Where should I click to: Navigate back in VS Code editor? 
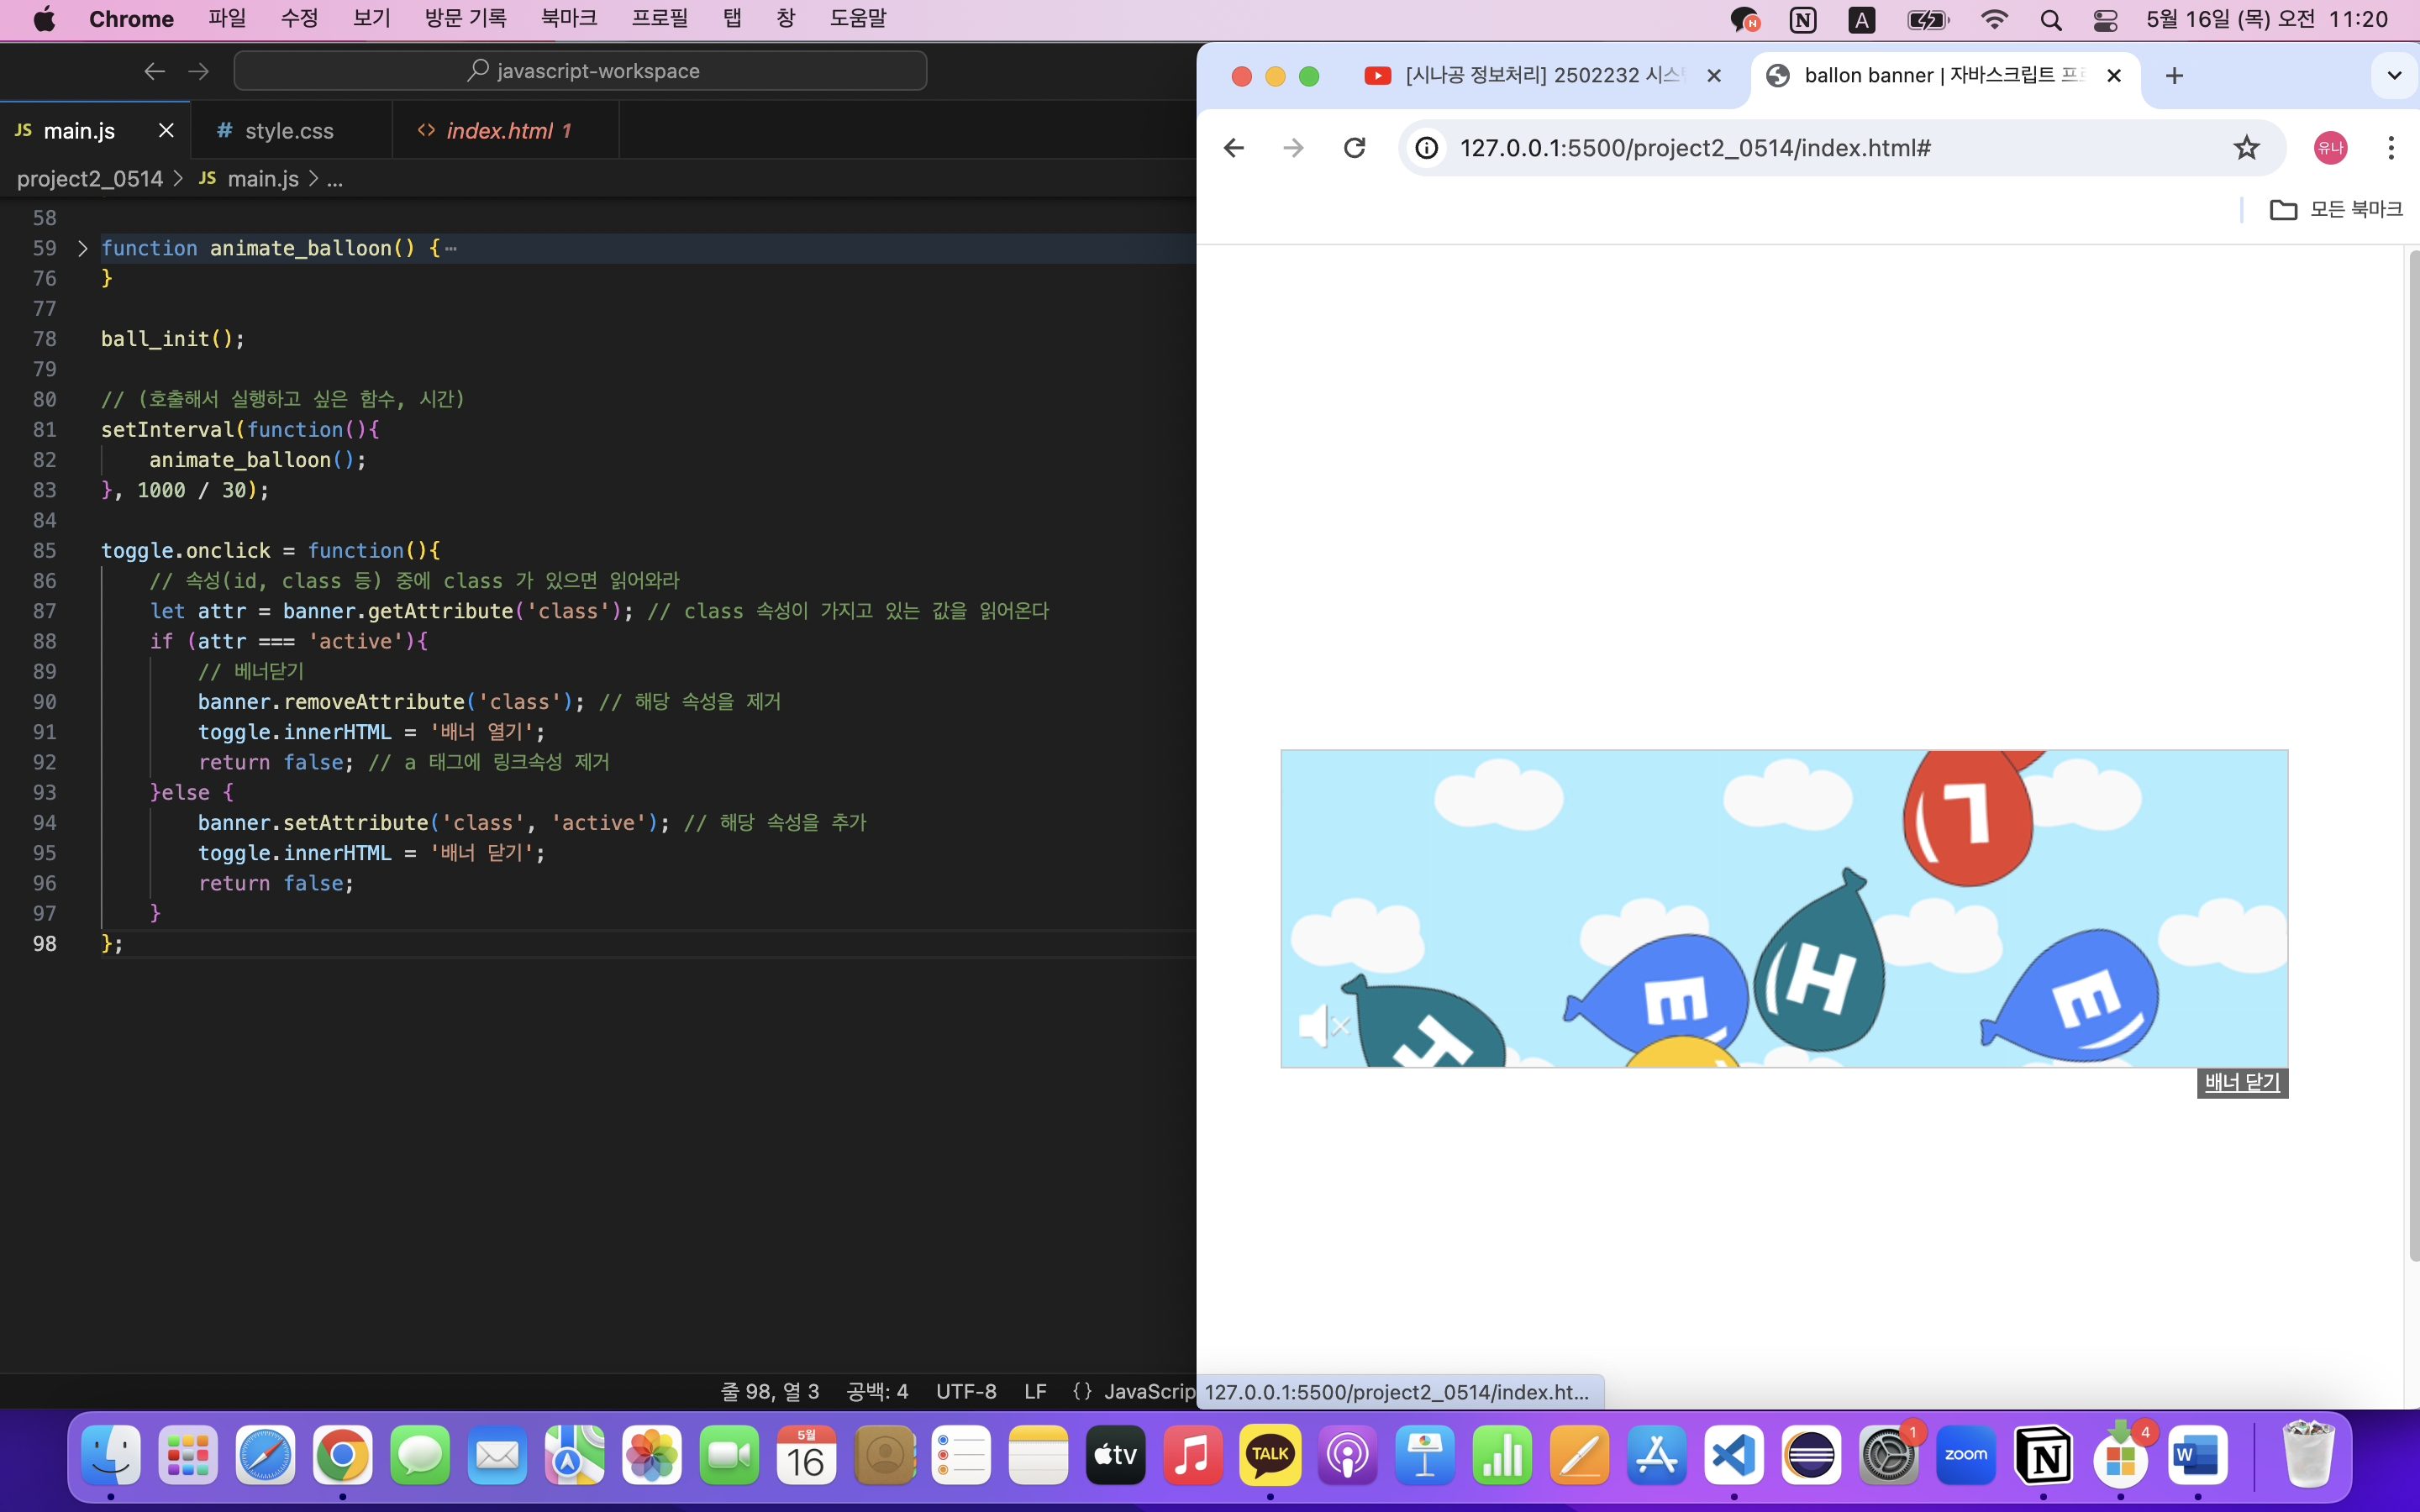point(154,71)
